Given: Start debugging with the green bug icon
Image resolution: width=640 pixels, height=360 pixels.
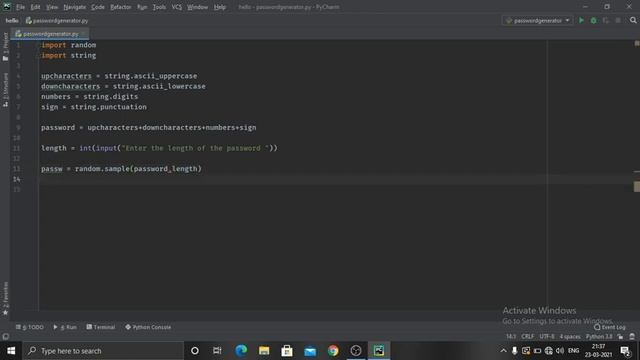Looking at the screenshot, I should tap(593, 20).
